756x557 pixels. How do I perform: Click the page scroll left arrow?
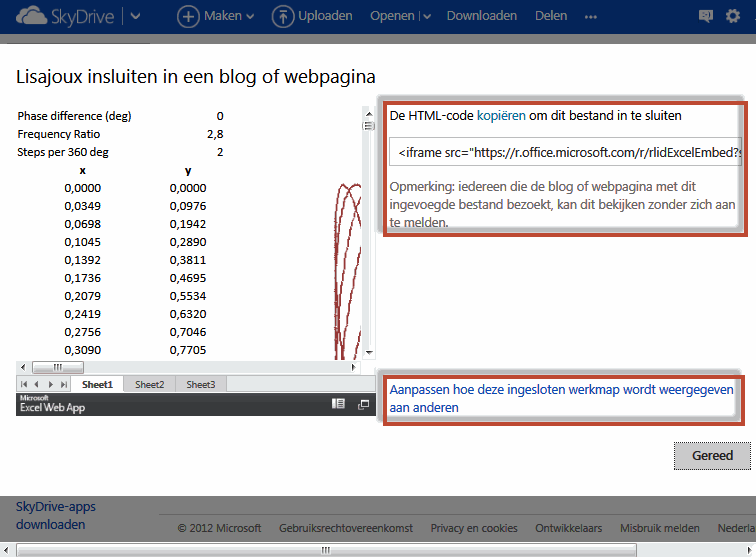[x=6, y=550]
